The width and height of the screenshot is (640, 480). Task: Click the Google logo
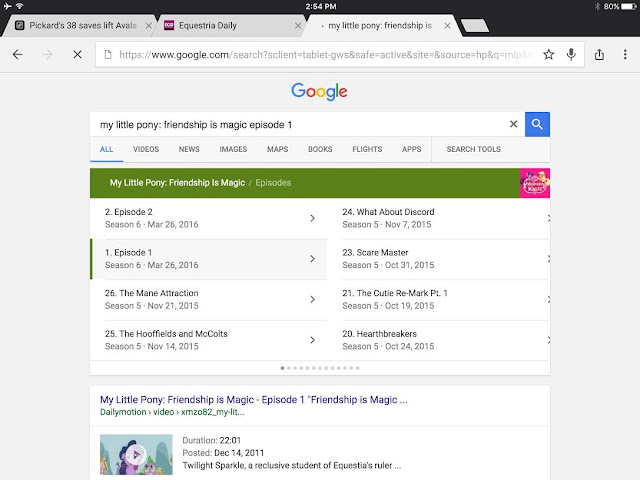(319, 92)
